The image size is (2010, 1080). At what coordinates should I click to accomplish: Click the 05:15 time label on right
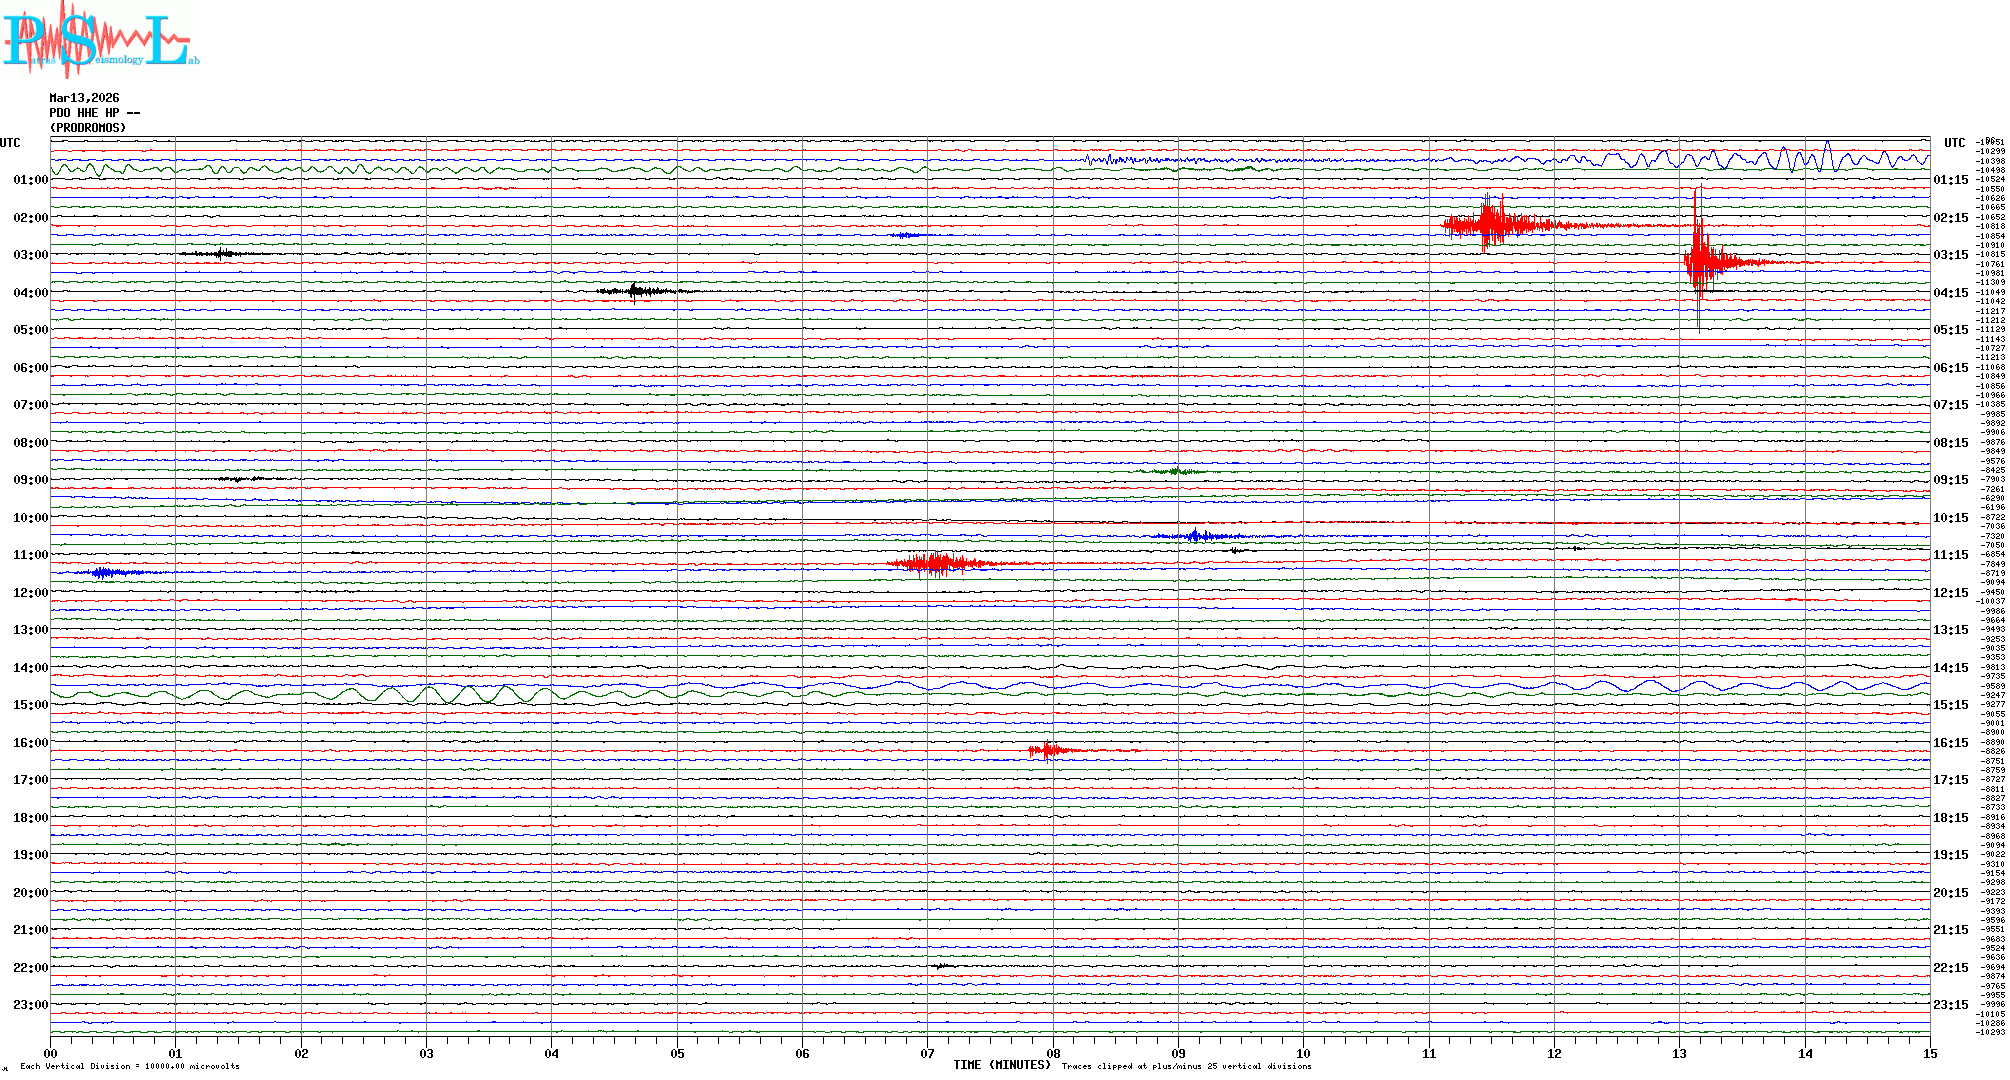click(x=1950, y=330)
